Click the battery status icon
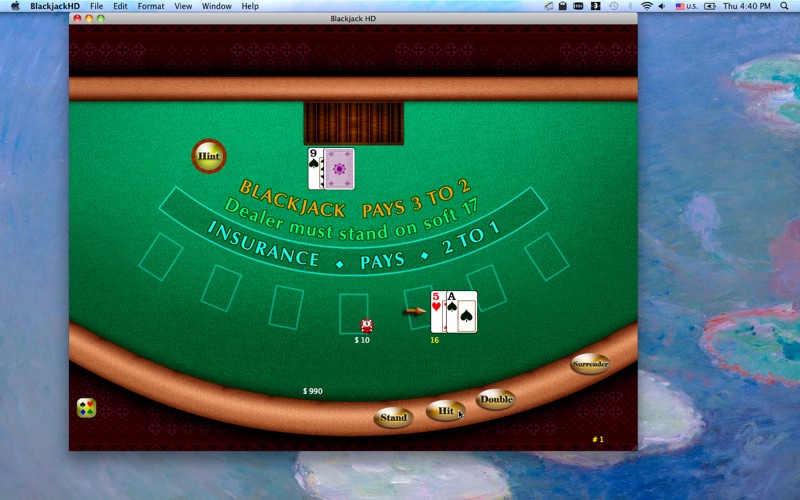 (x=710, y=6)
